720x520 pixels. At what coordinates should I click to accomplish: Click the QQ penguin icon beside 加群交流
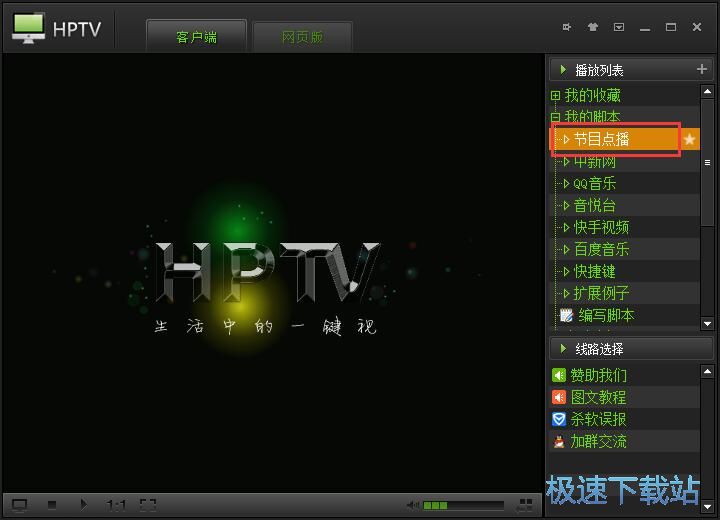[559, 441]
